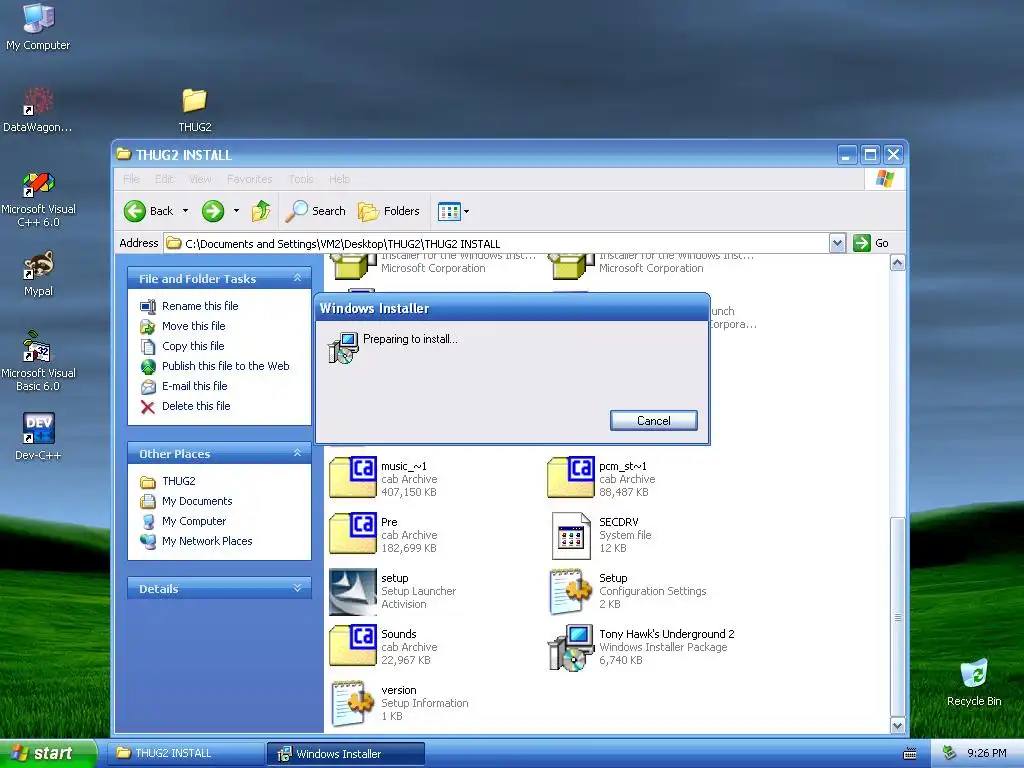
Task: Click the green Forward arrow button
Action: [x=213, y=211]
